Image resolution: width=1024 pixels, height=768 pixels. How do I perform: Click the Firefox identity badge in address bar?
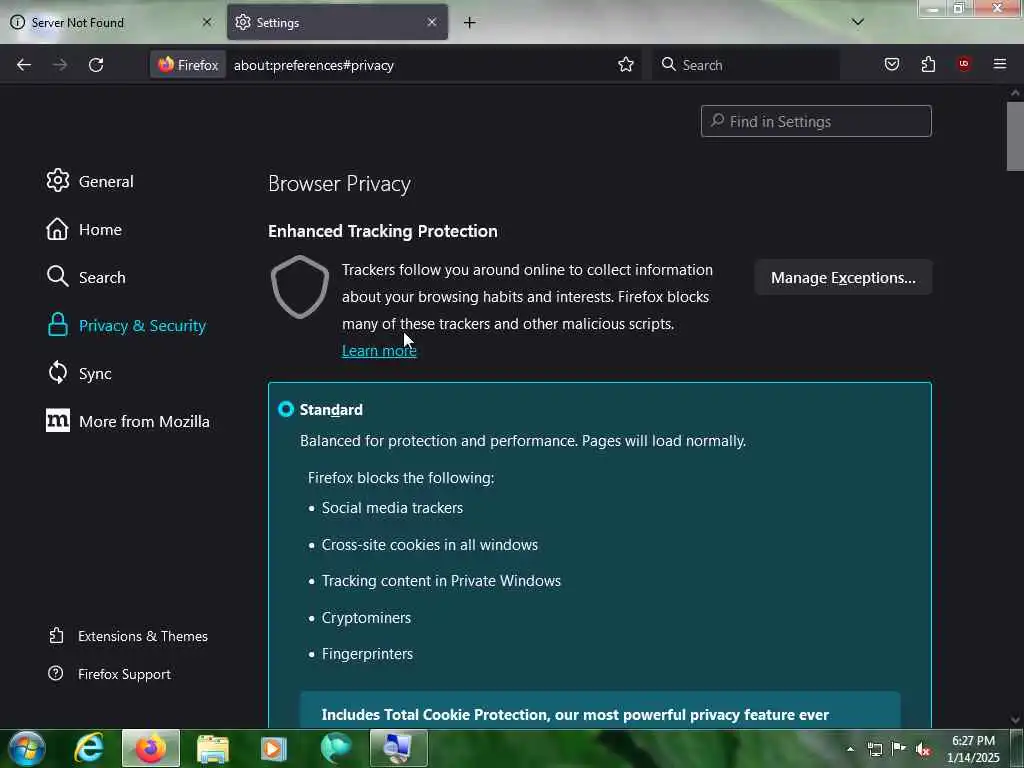click(x=188, y=65)
